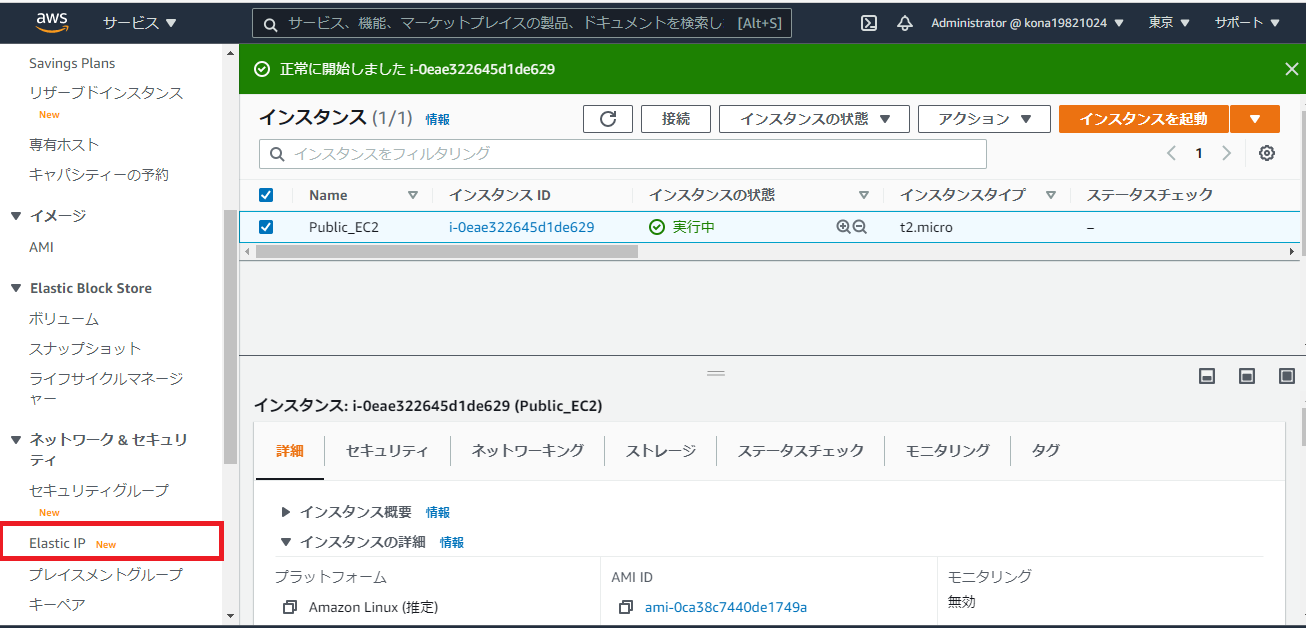Open the サービス services dropdown
1306x628 pixels.
tap(139, 22)
